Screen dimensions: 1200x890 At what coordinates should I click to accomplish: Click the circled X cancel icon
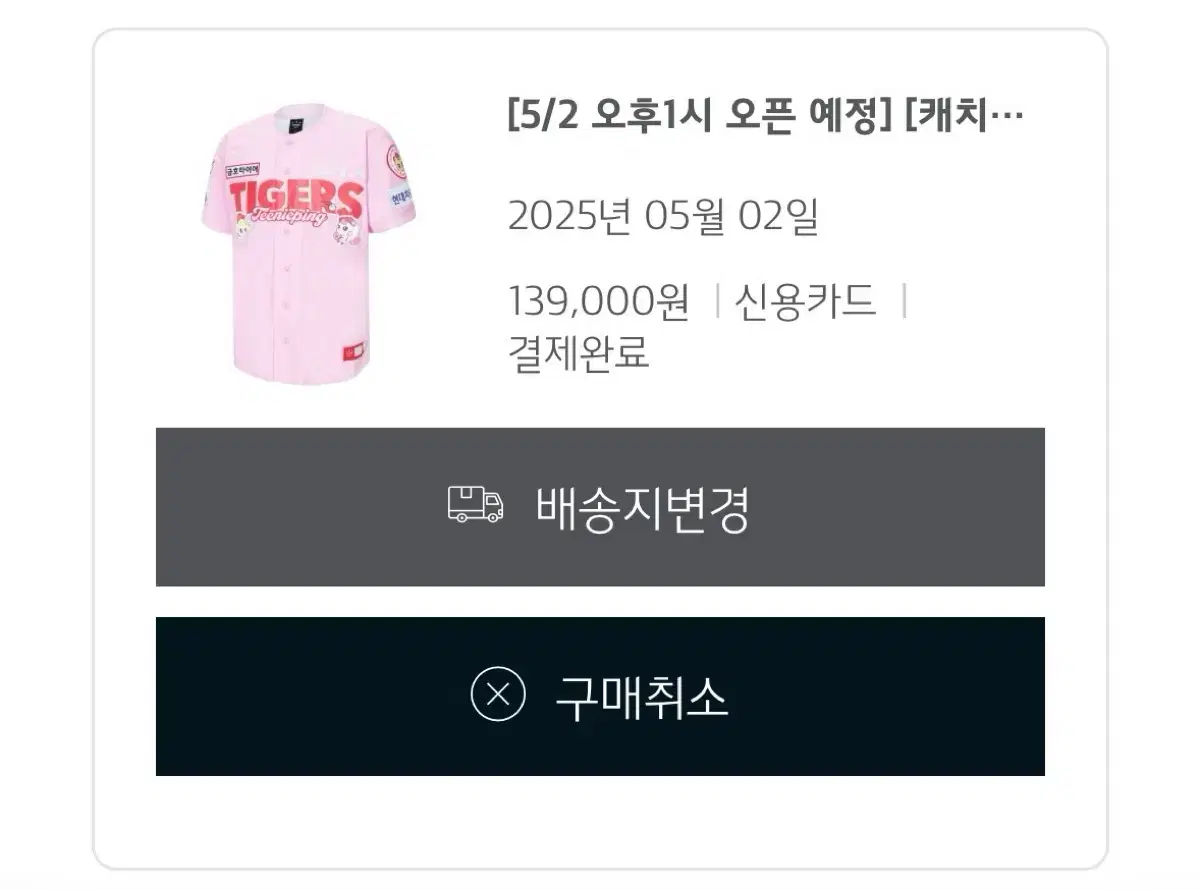tap(498, 694)
